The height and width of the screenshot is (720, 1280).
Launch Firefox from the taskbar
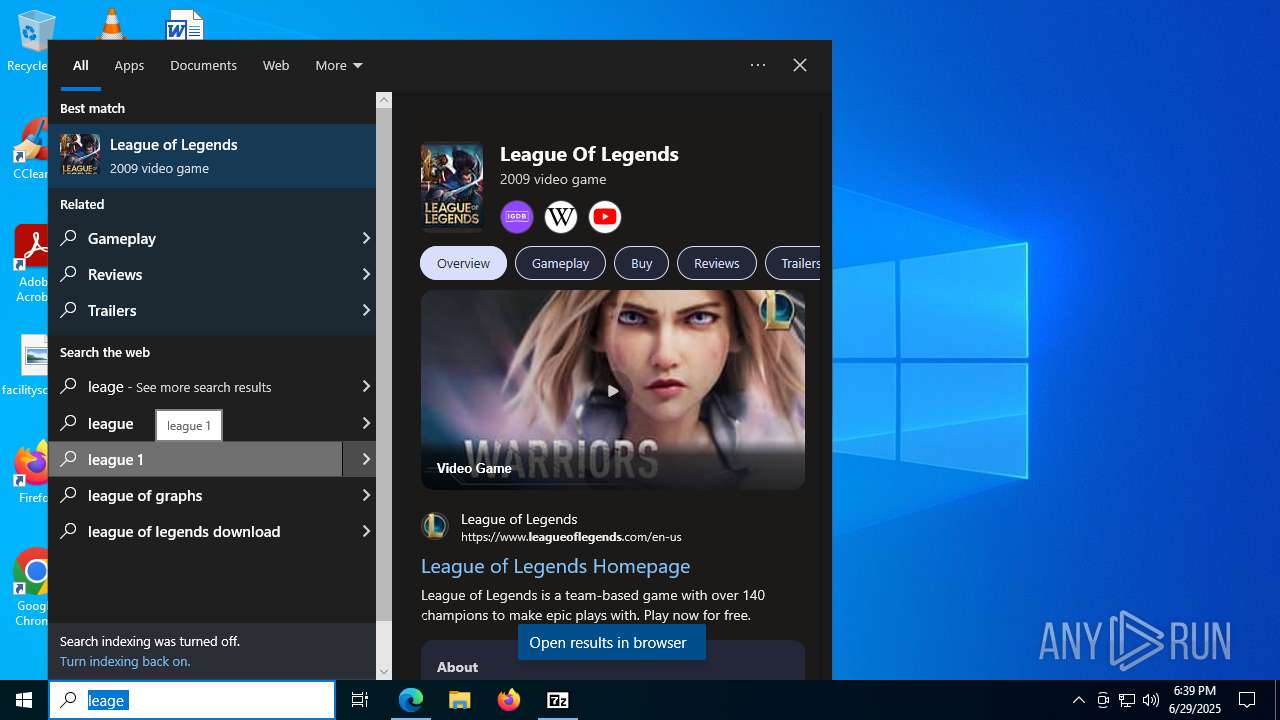click(x=509, y=700)
